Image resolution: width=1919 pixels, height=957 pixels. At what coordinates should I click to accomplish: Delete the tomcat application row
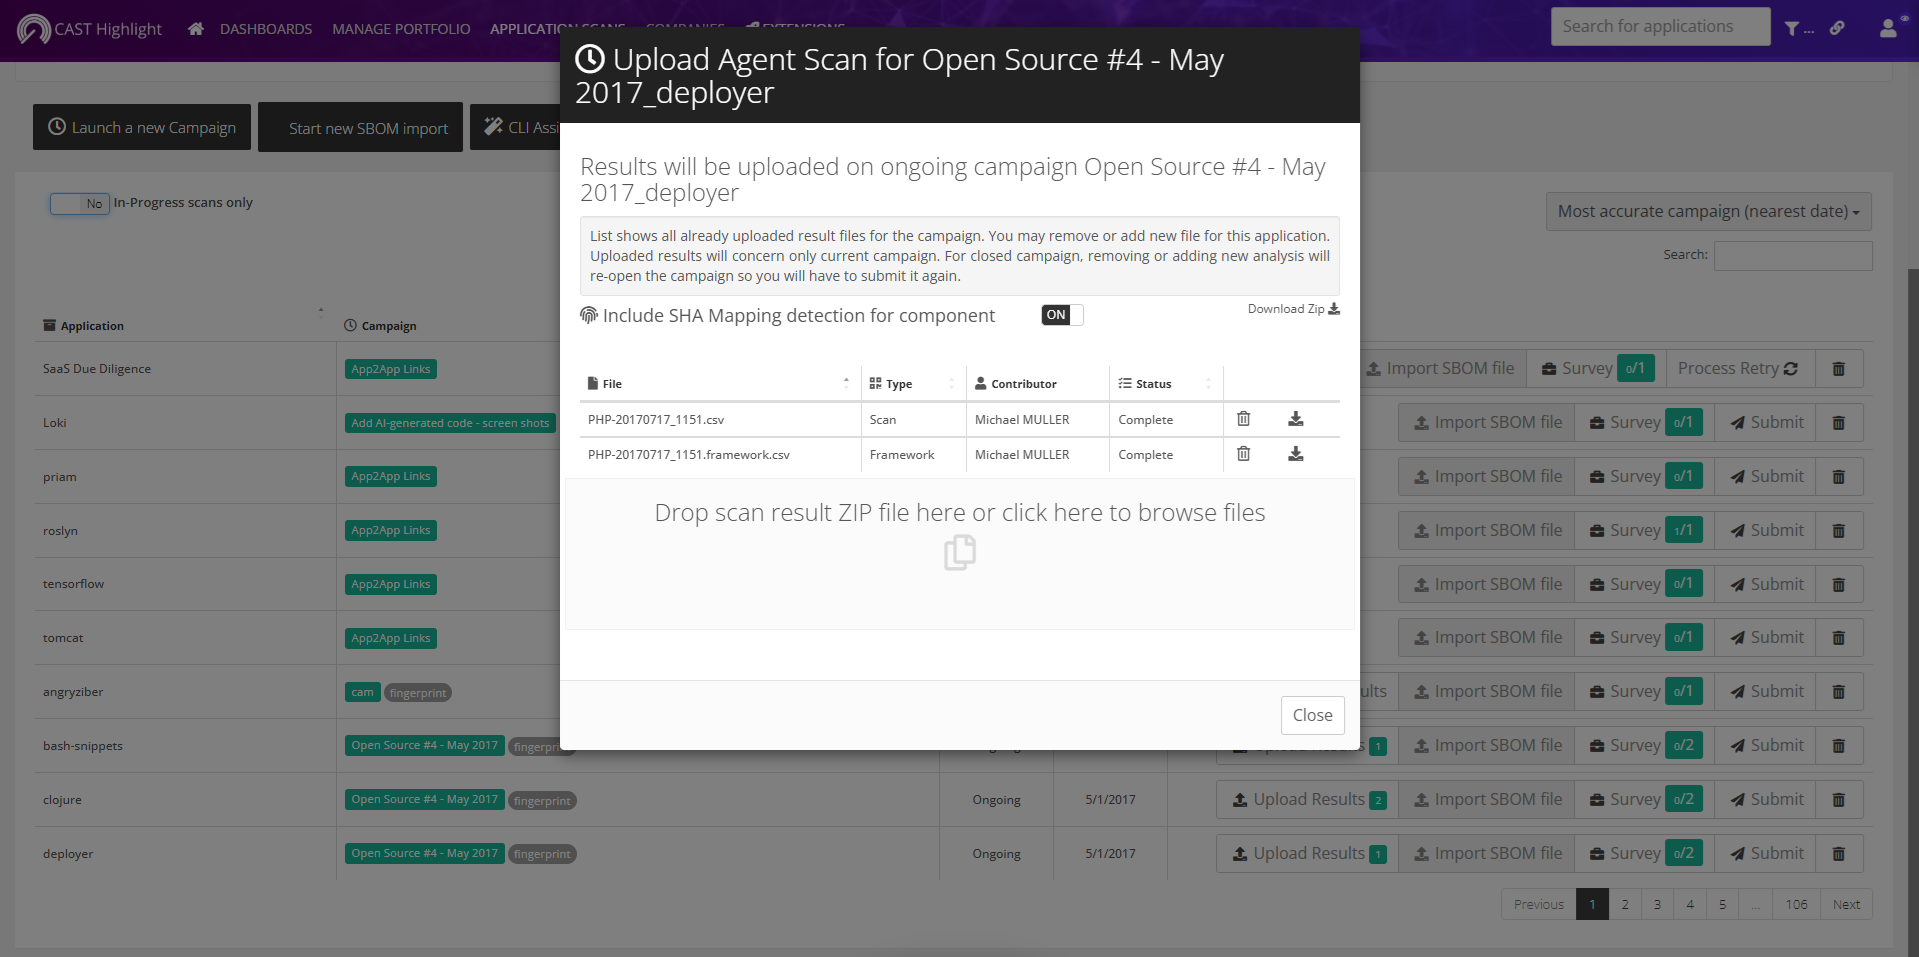click(1838, 637)
